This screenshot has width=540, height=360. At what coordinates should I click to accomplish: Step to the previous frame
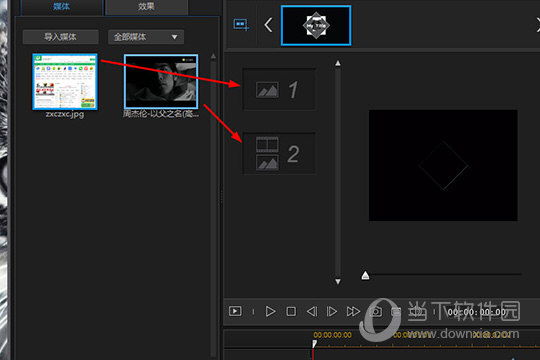point(312,311)
